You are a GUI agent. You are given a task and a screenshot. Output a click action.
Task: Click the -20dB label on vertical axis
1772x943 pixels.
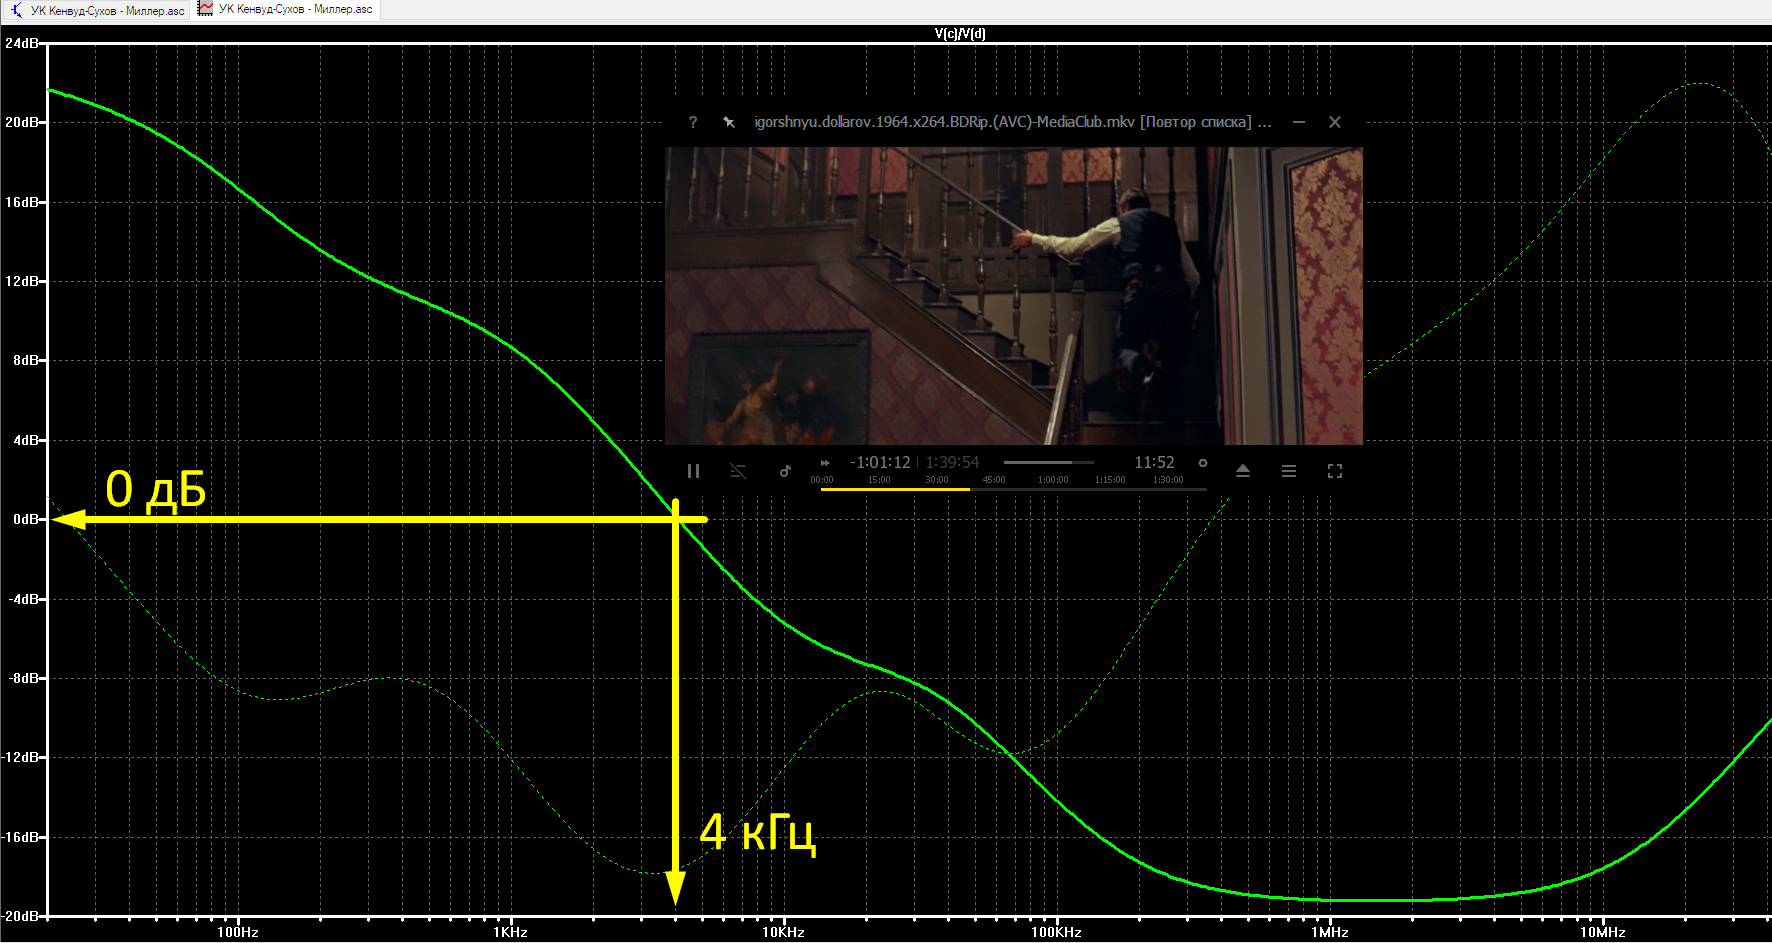pos(20,916)
